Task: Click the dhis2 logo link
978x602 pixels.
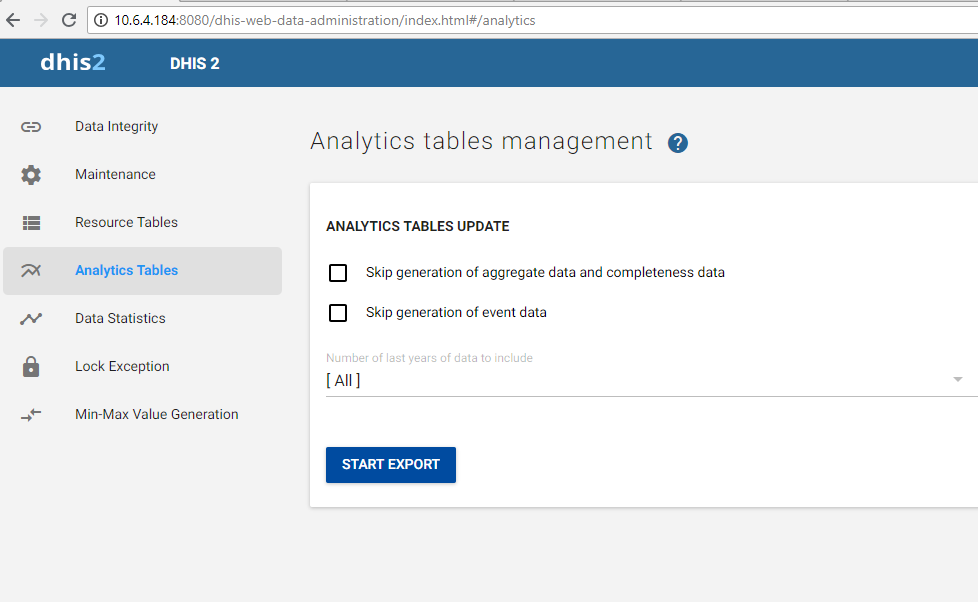Action: (72, 63)
